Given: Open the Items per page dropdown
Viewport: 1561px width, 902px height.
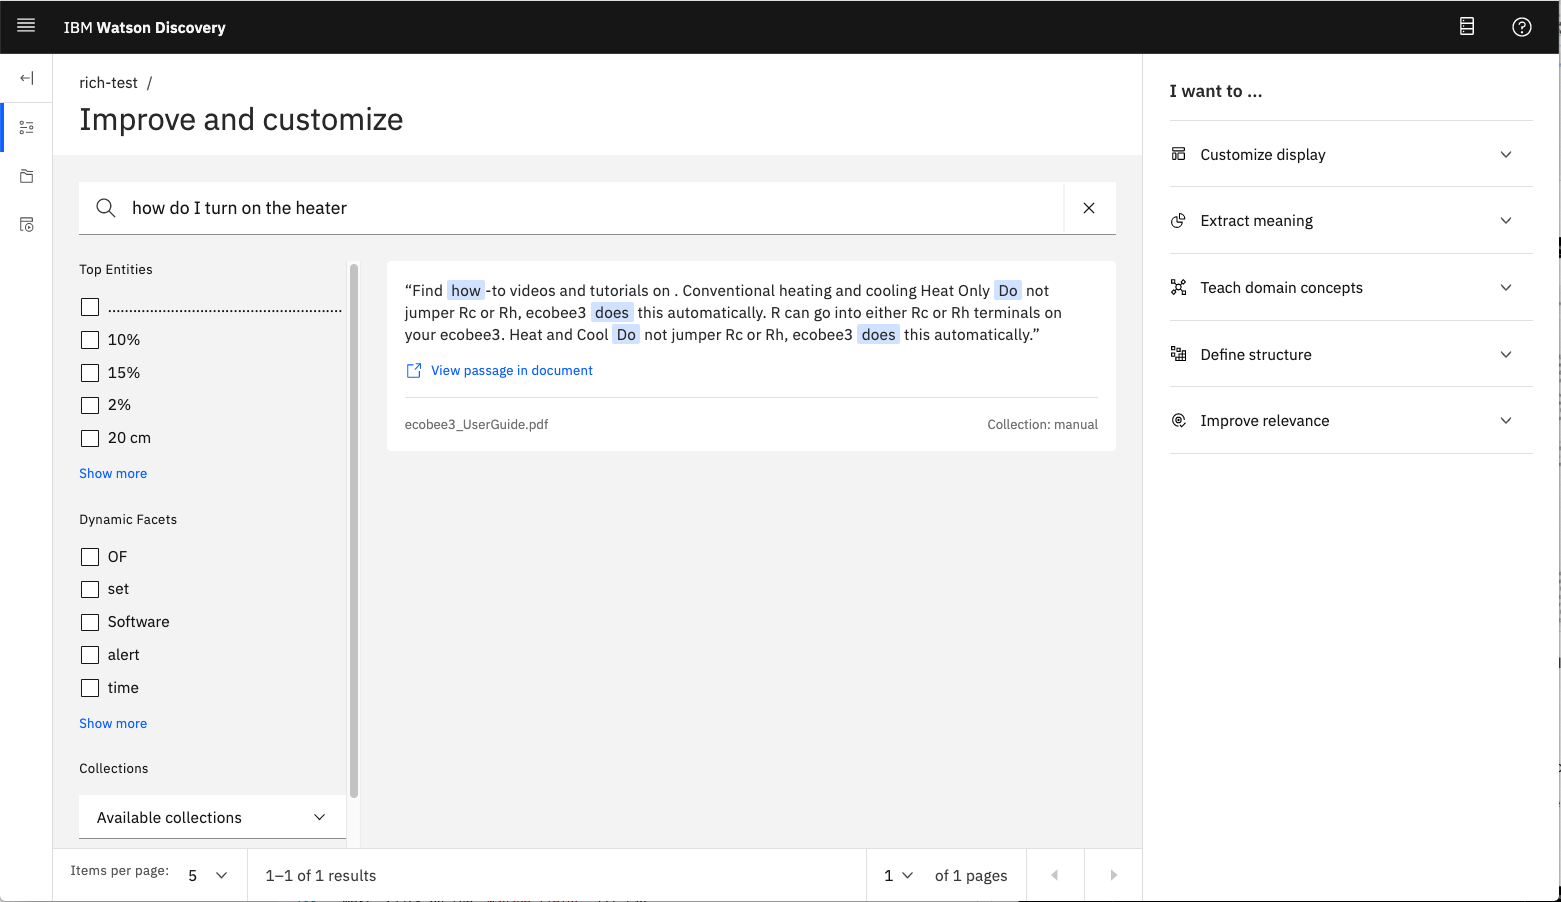Looking at the screenshot, I should tap(208, 875).
